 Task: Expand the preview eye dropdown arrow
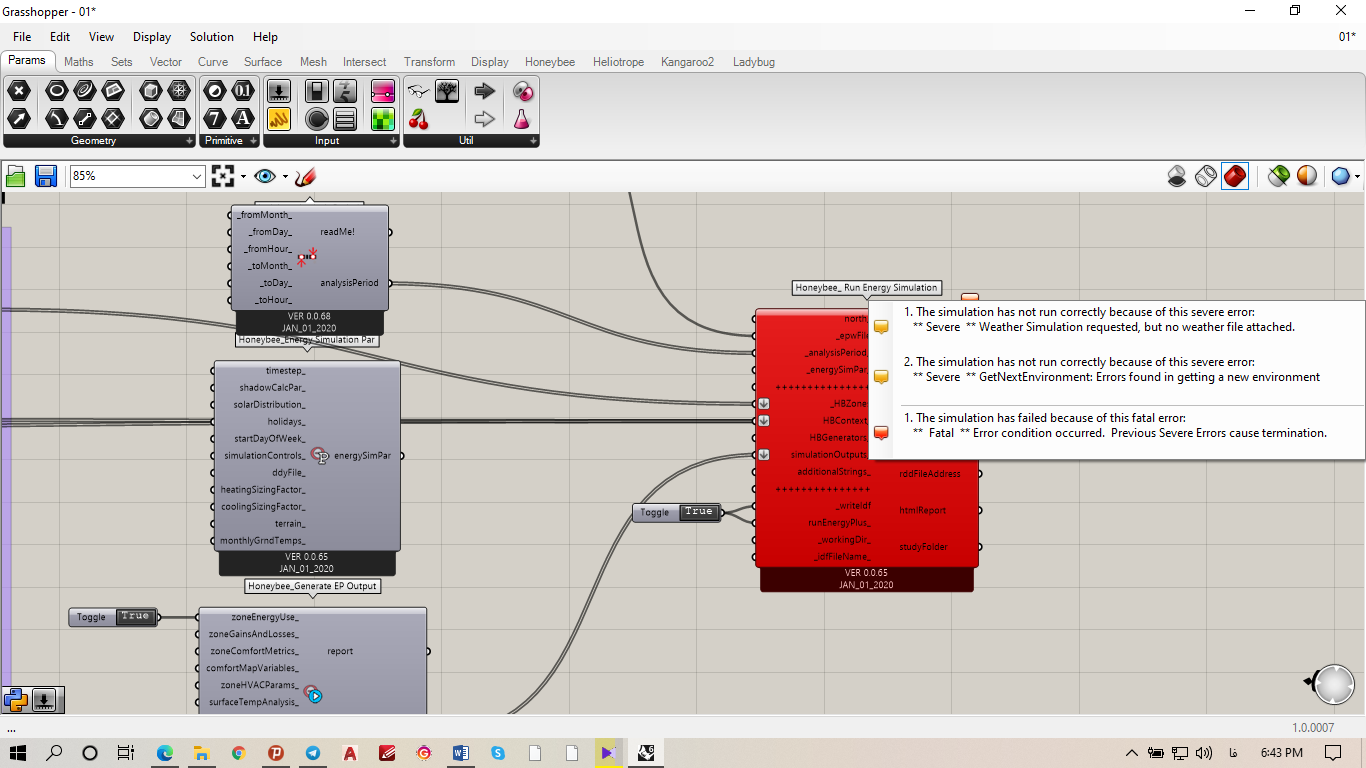(285, 177)
